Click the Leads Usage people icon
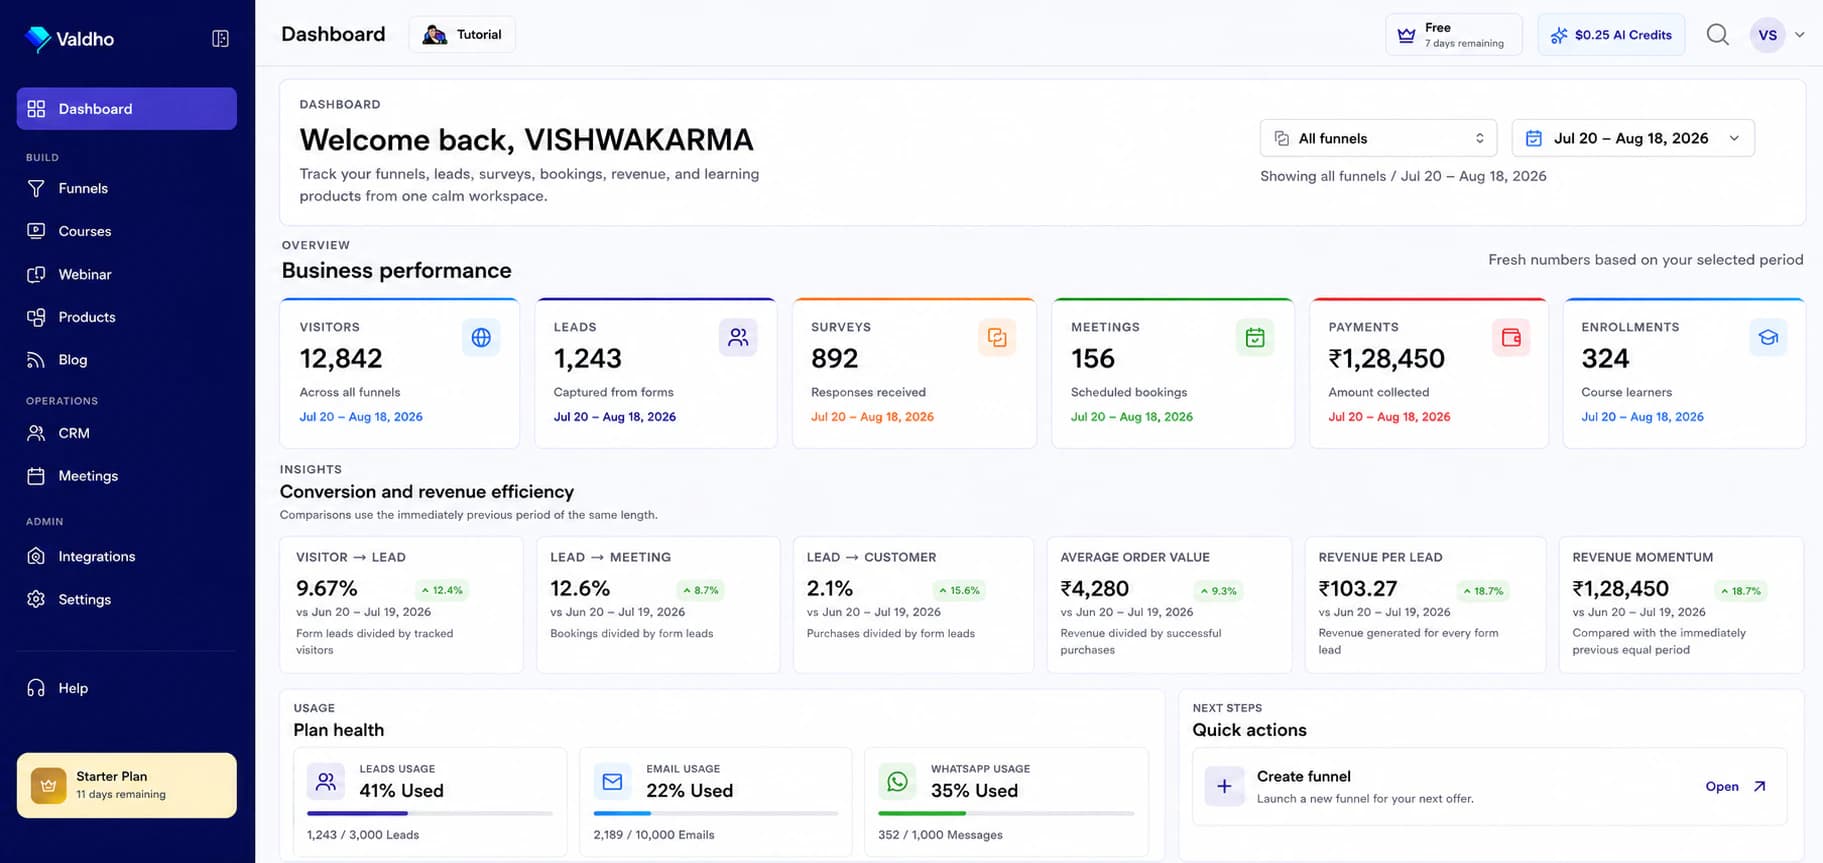Image resolution: width=1823 pixels, height=863 pixels. point(326,782)
